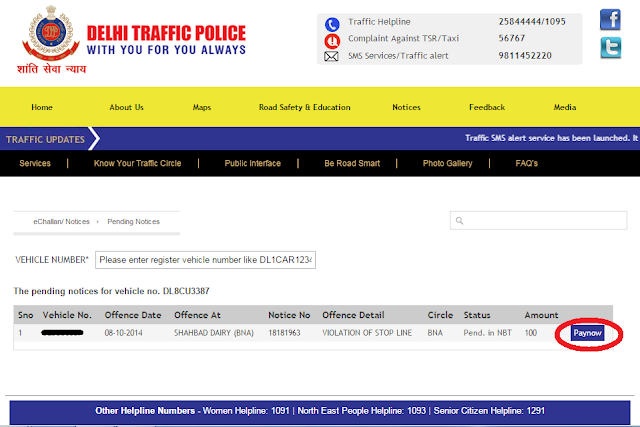
Task: Focus the vehicle number input field
Action: click(205, 260)
